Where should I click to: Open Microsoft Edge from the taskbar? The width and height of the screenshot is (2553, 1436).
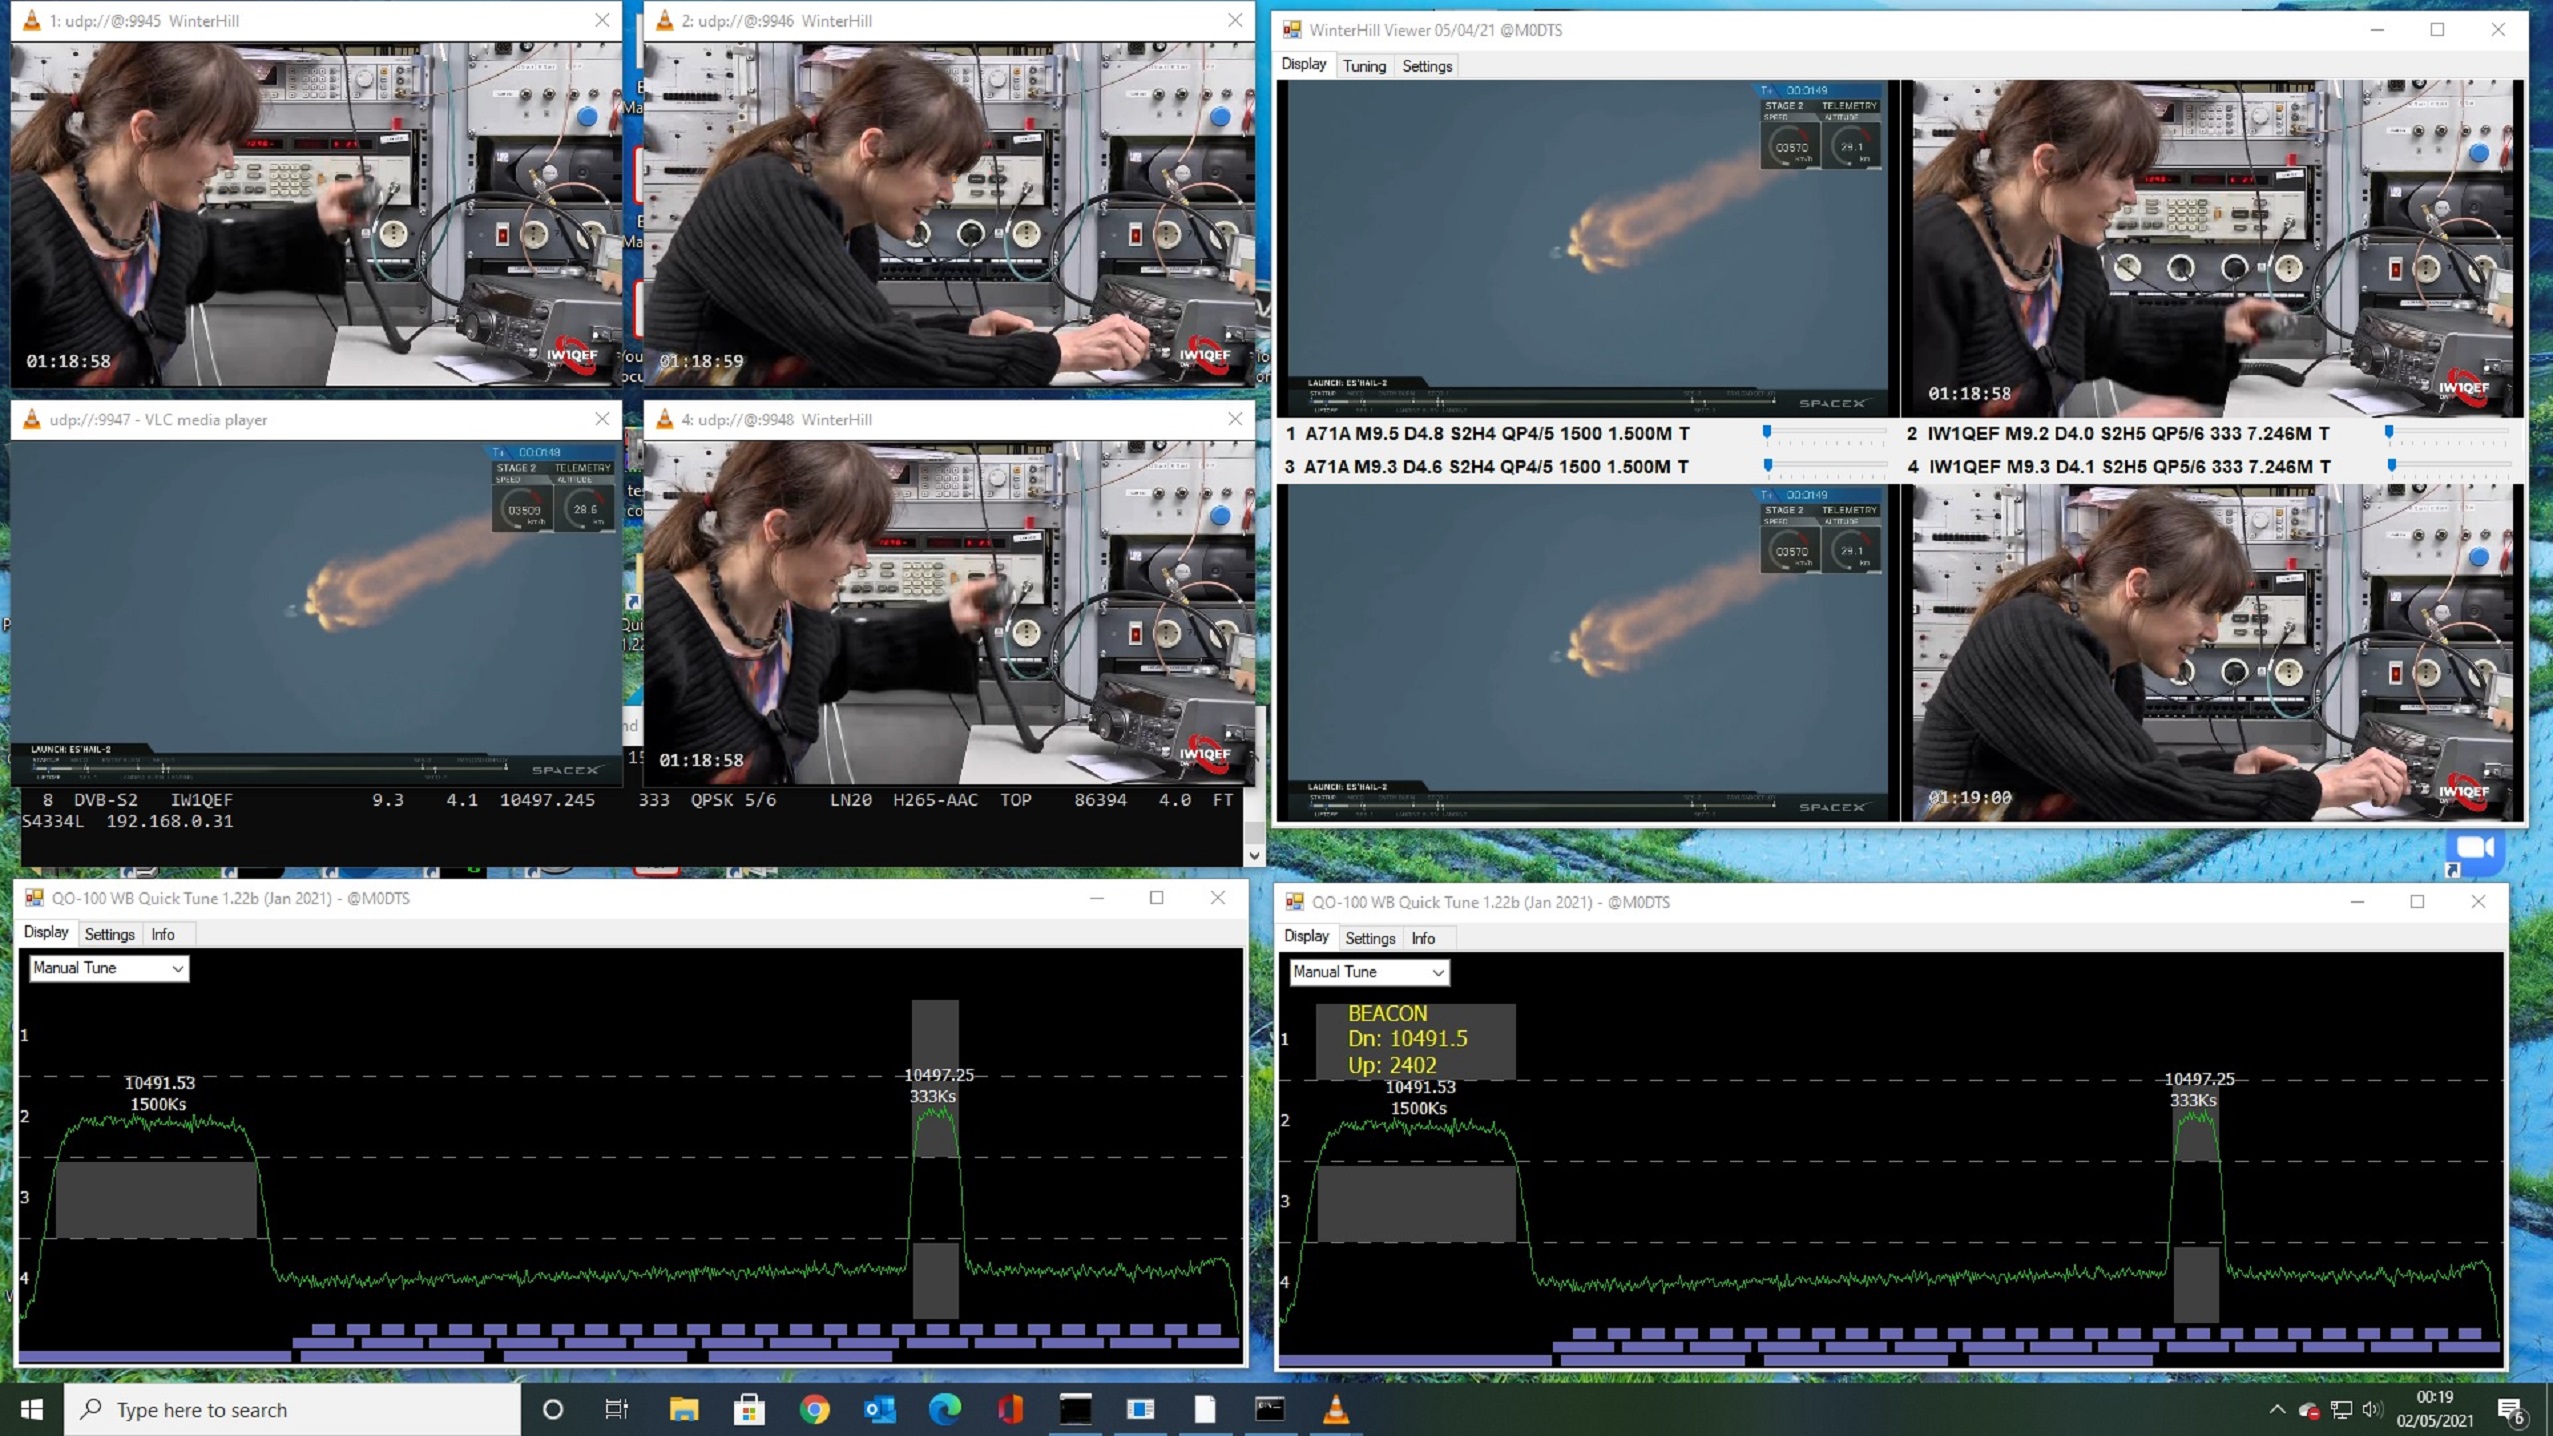(945, 1409)
